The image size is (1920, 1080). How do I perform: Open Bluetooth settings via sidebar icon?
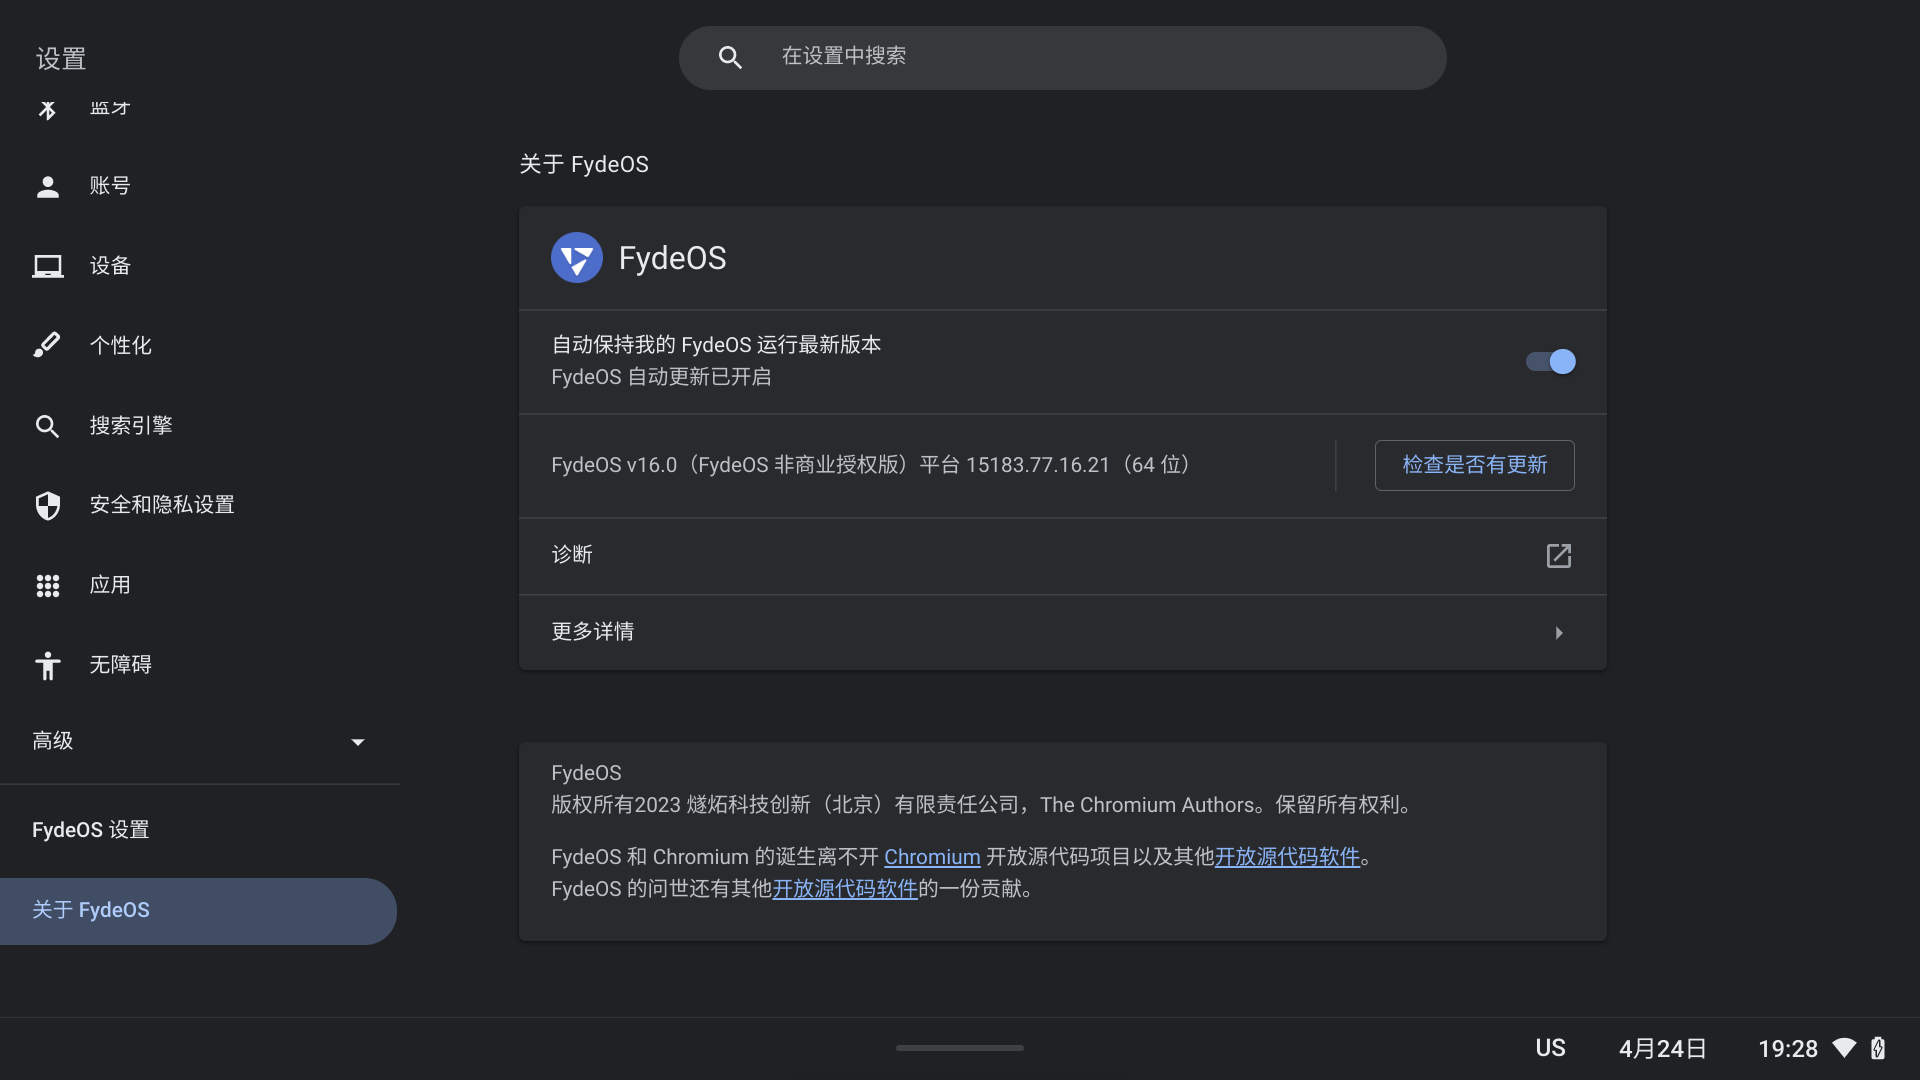tap(47, 110)
